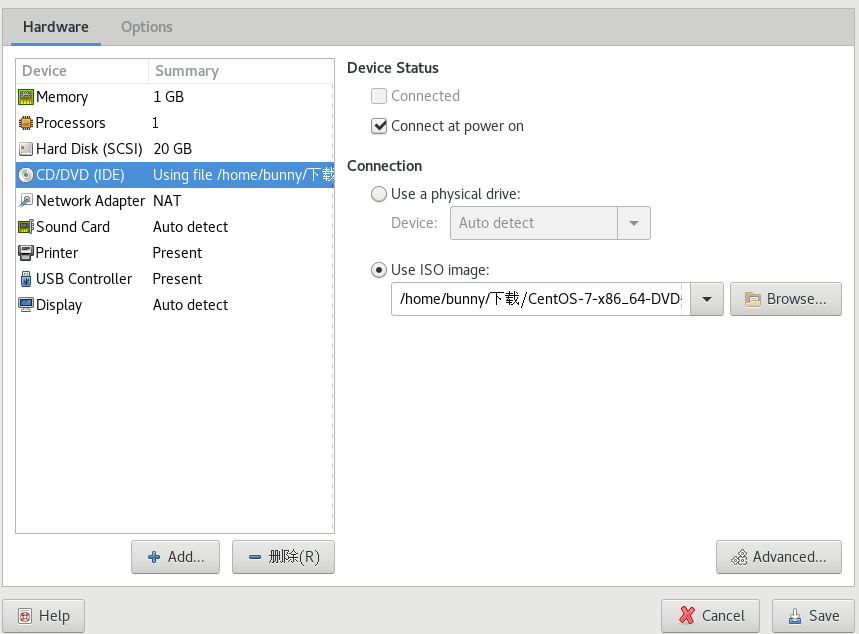Click the Printer device icon
859x634 pixels.
(x=26, y=253)
